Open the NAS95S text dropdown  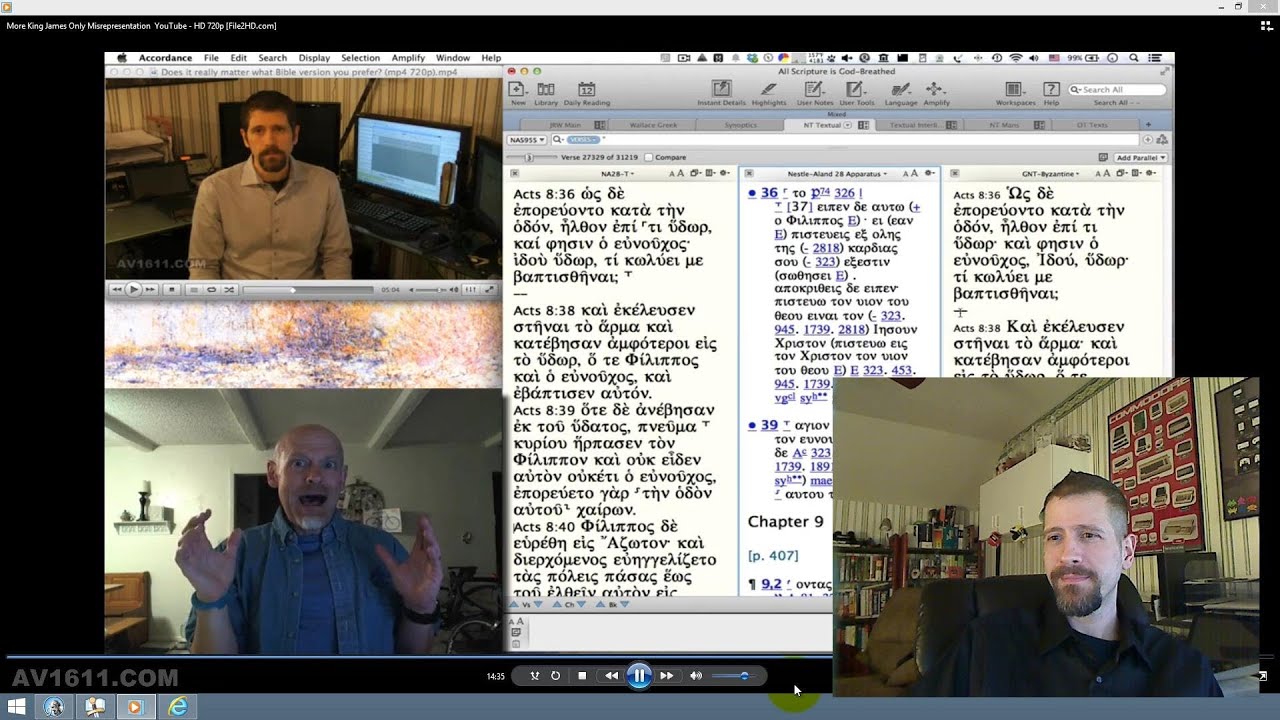(x=526, y=140)
